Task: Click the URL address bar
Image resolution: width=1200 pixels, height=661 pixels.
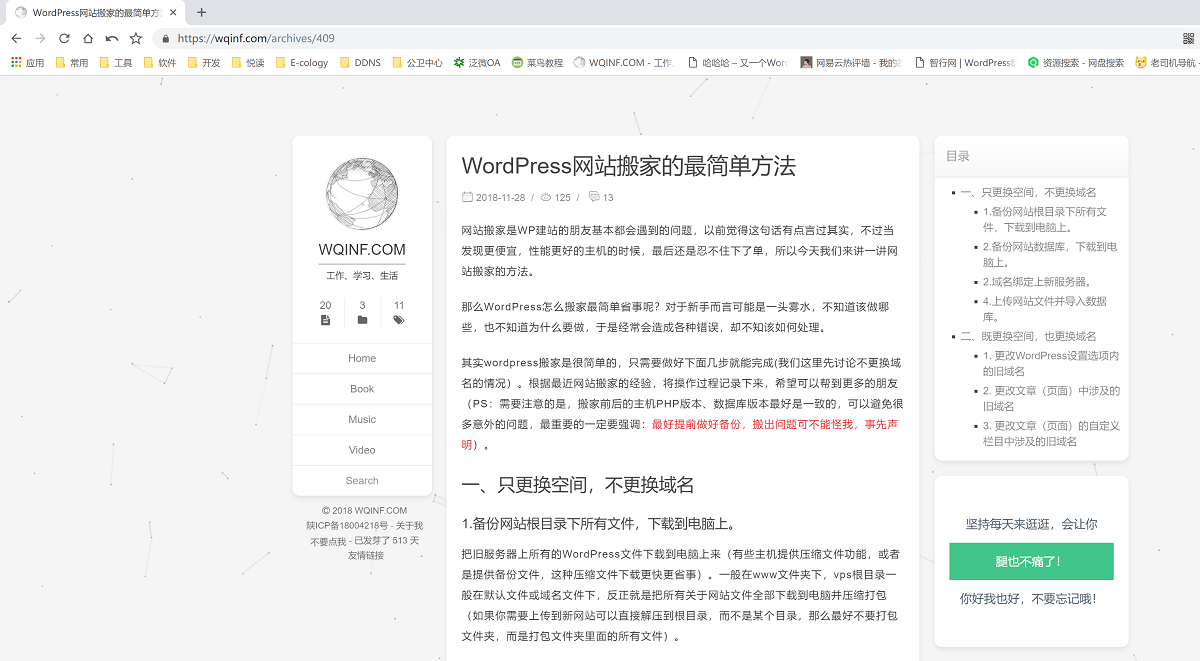Action: tap(600, 38)
